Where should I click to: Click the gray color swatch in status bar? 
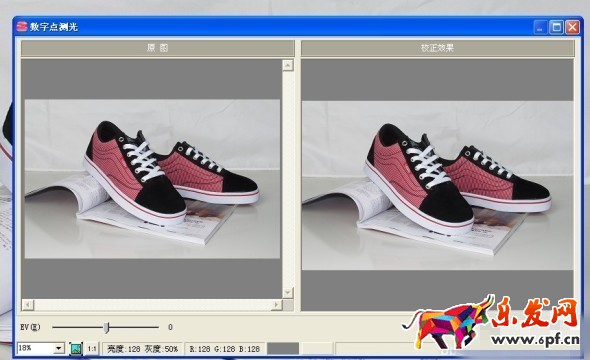click(283, 349)
